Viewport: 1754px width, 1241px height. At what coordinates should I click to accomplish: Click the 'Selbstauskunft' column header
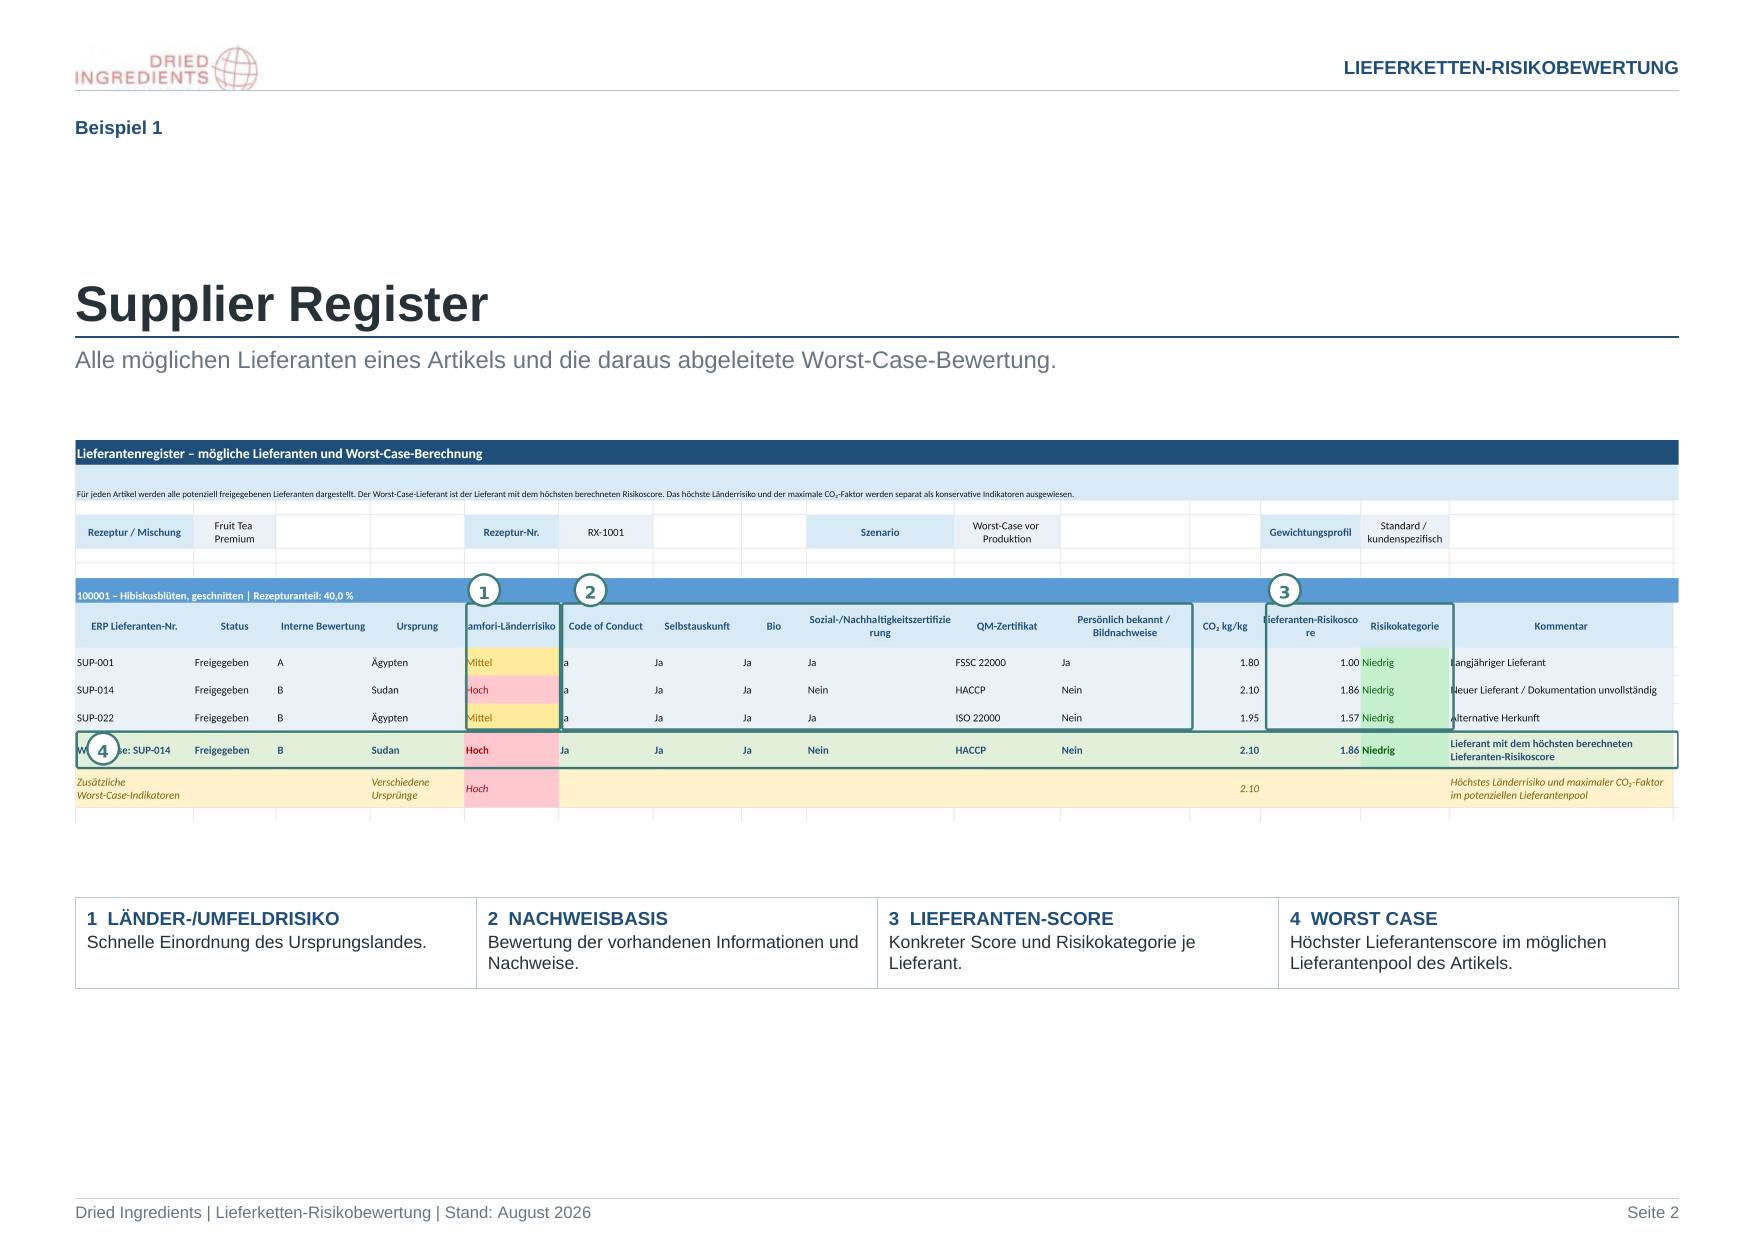point(697,626)
